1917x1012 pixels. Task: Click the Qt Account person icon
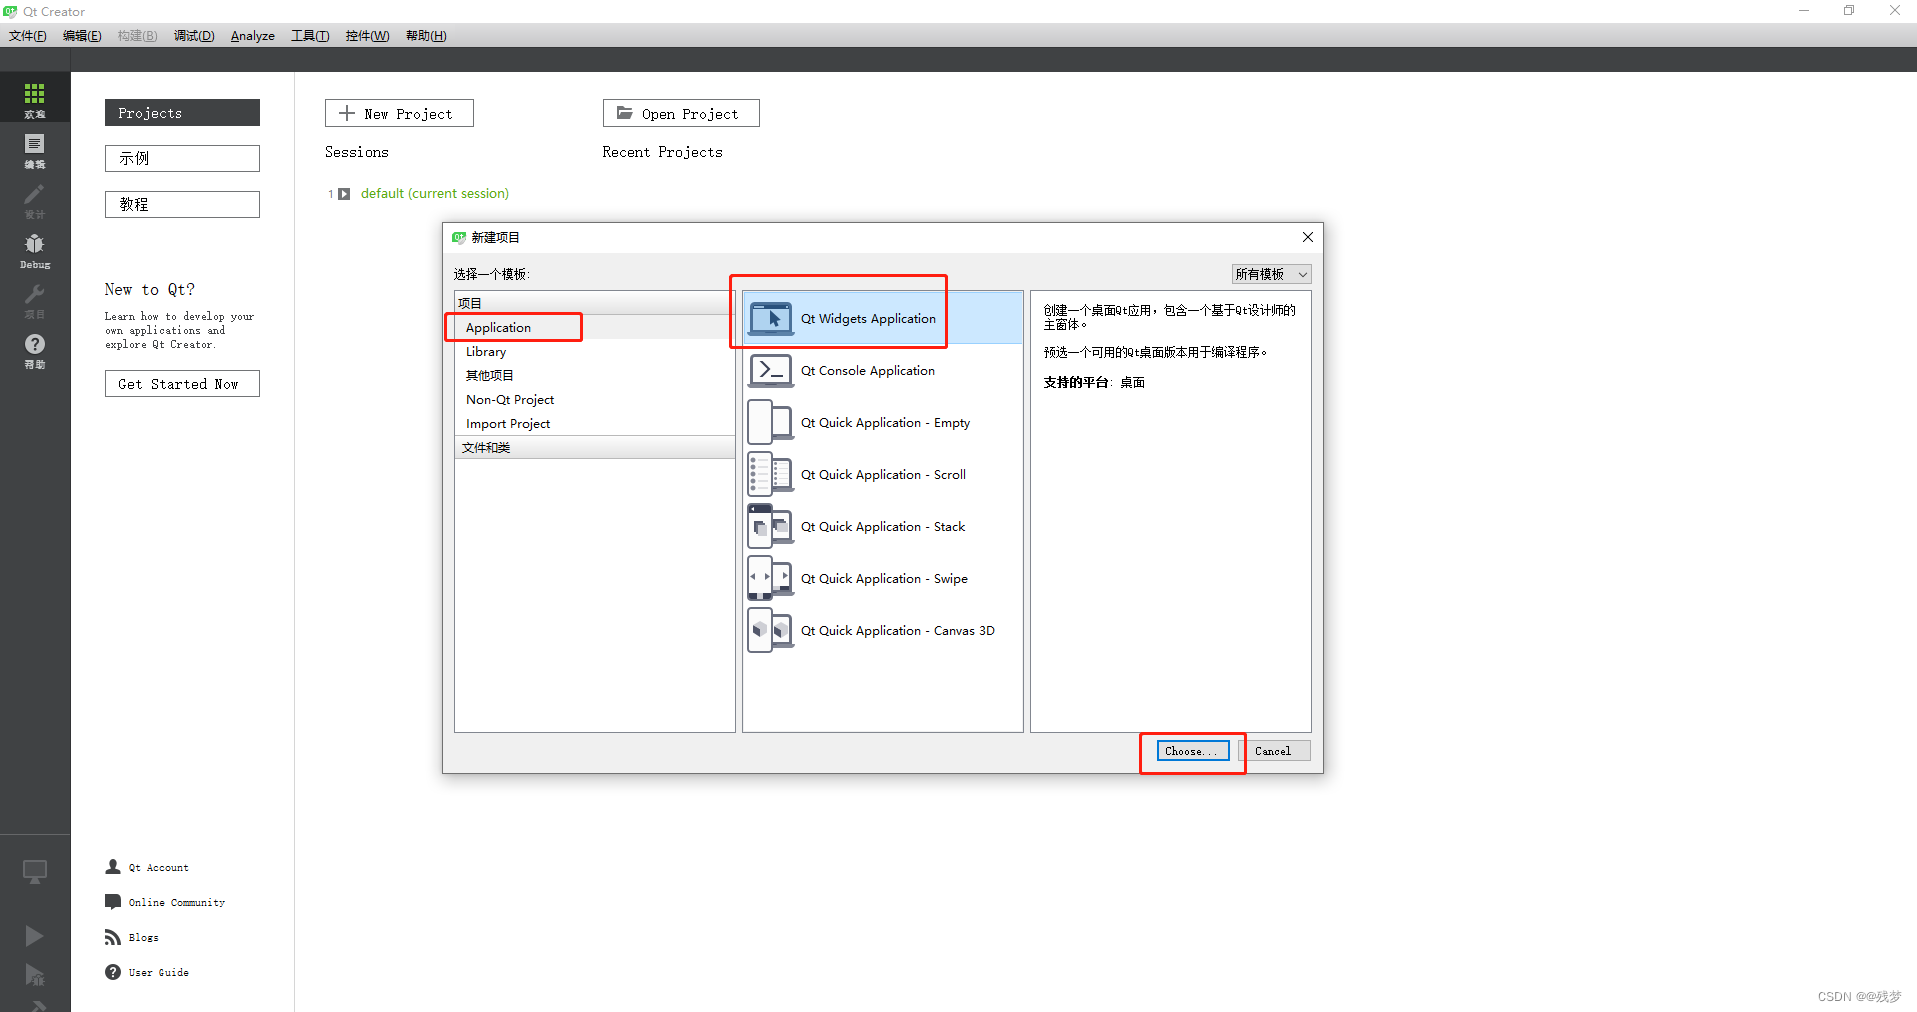tap(113, 867)
